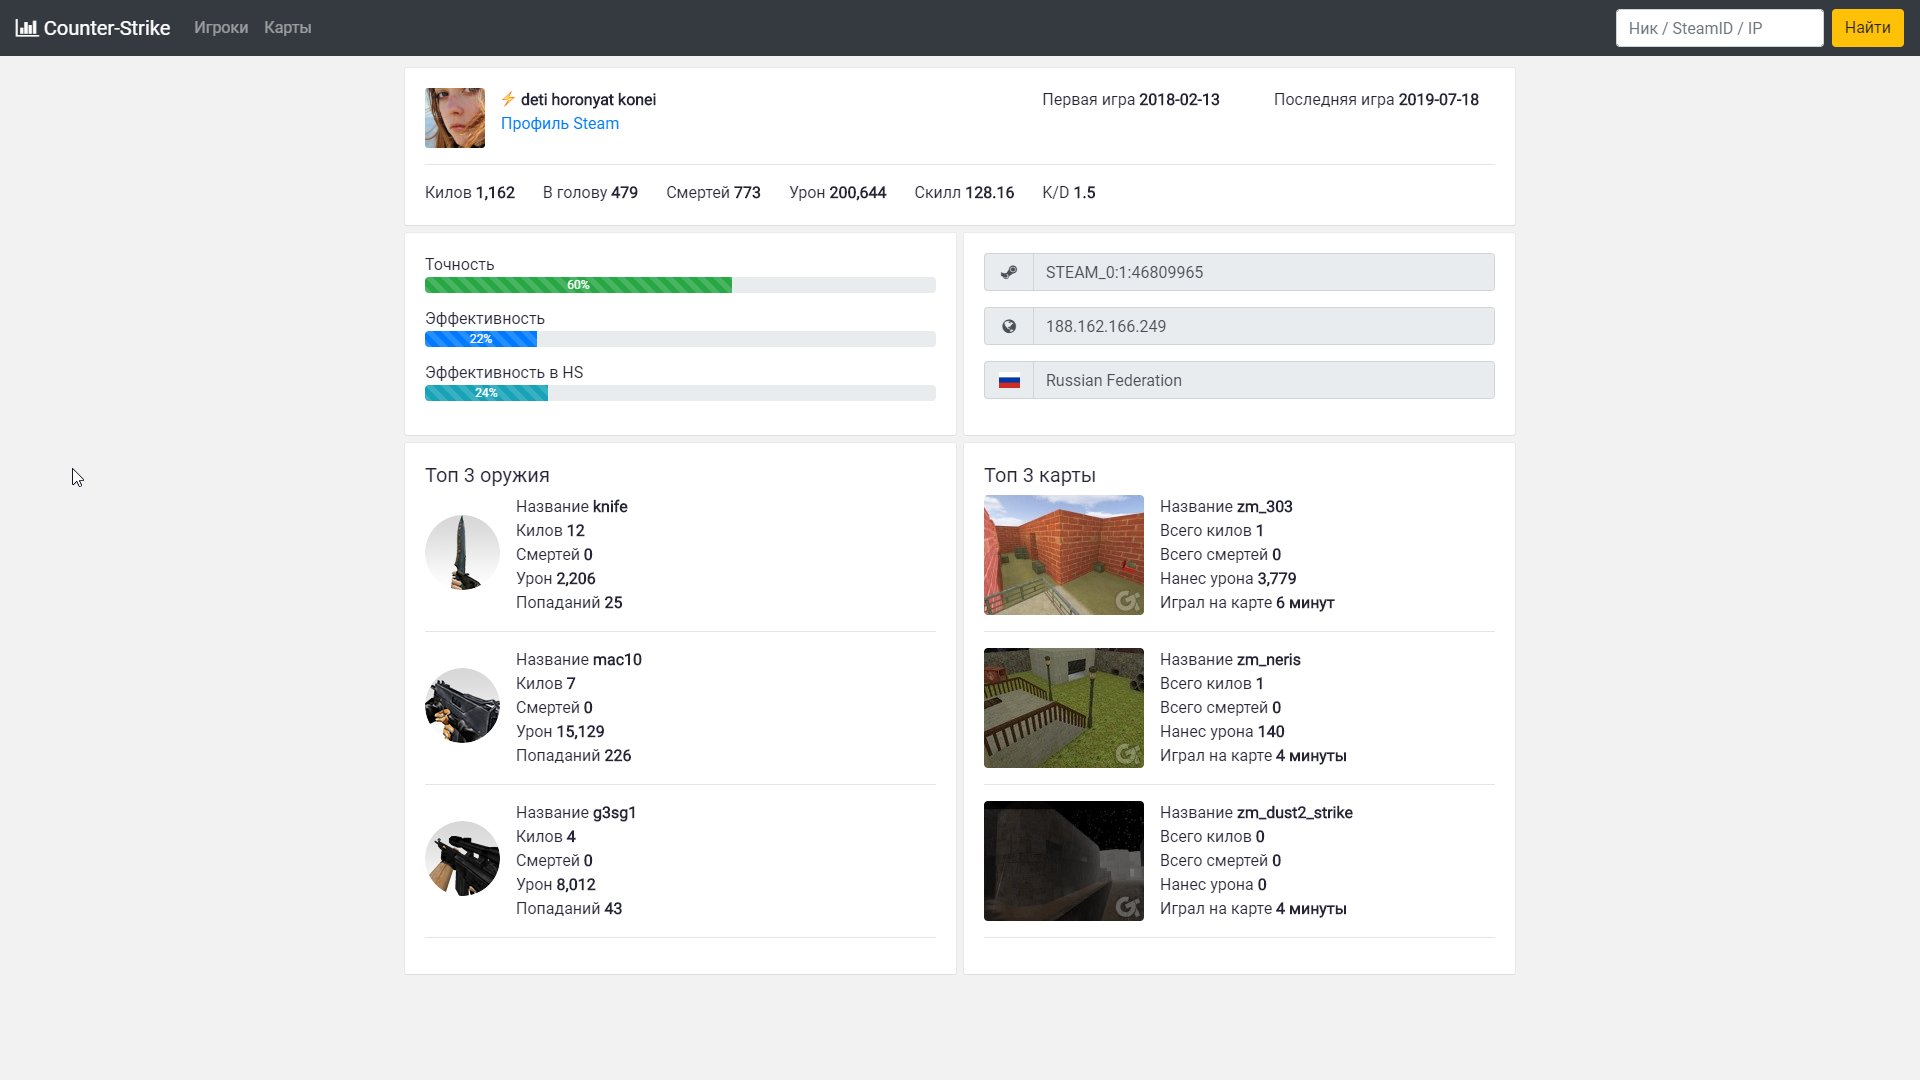Click the Нанес урона 3,779 value
Image resolution: width=1920 pixels, height=1080 pixels.
[x=1228, y=579]
